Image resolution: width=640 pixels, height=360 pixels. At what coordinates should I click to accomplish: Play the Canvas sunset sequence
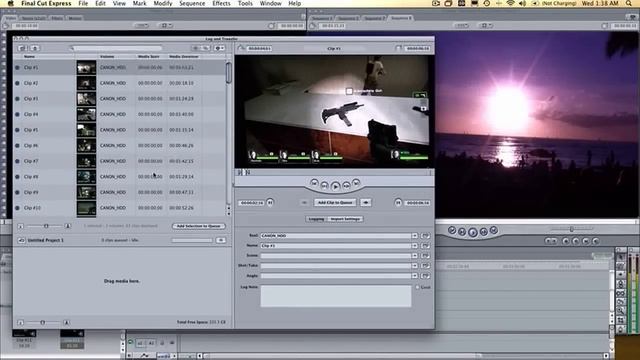473,232
